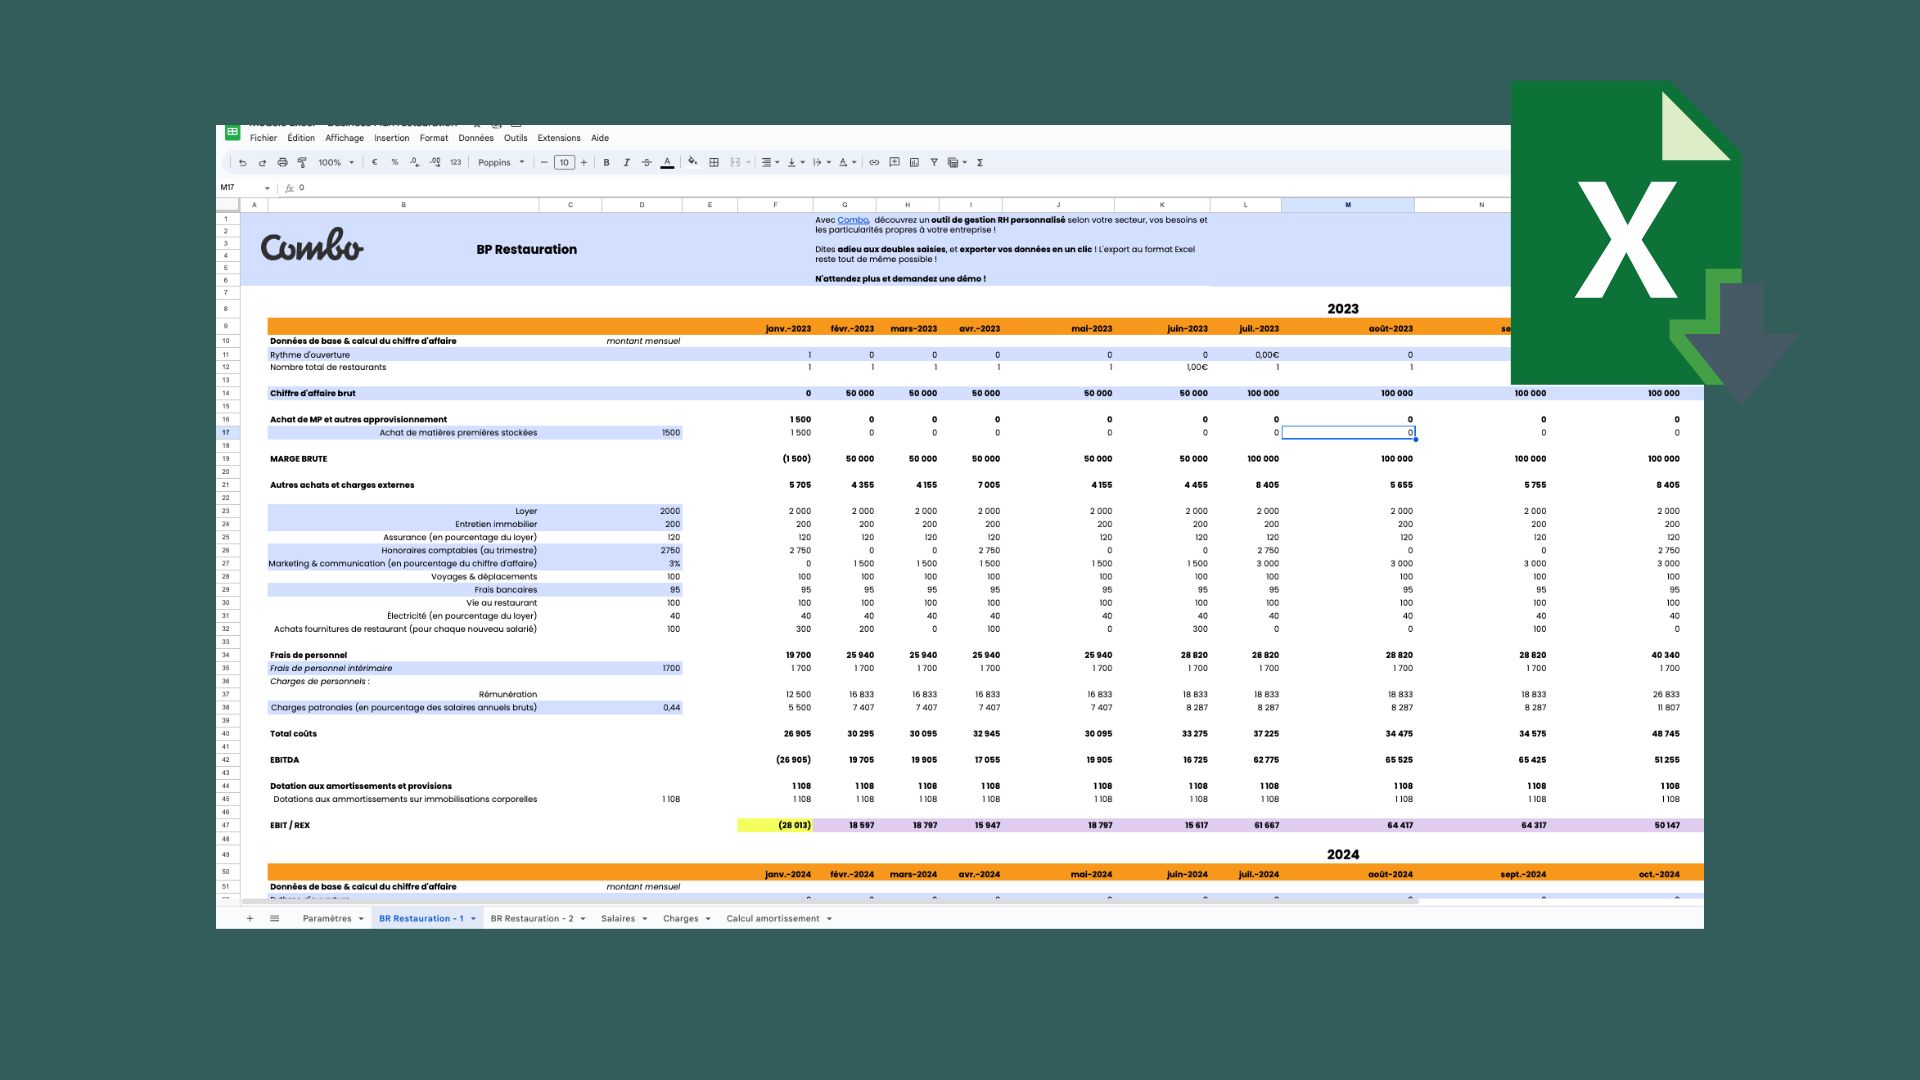
Task: Add a new sheet with plus icon
Action: point(250,918)
